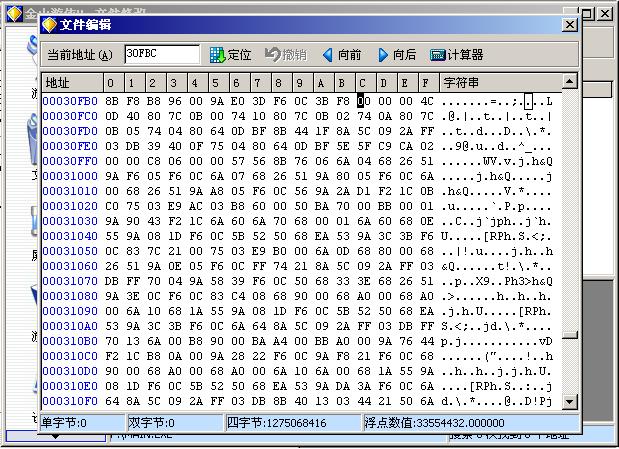Click the 浮点数值:33554432.000000 status field
This screenshot has width=619, height=449.
471,423
